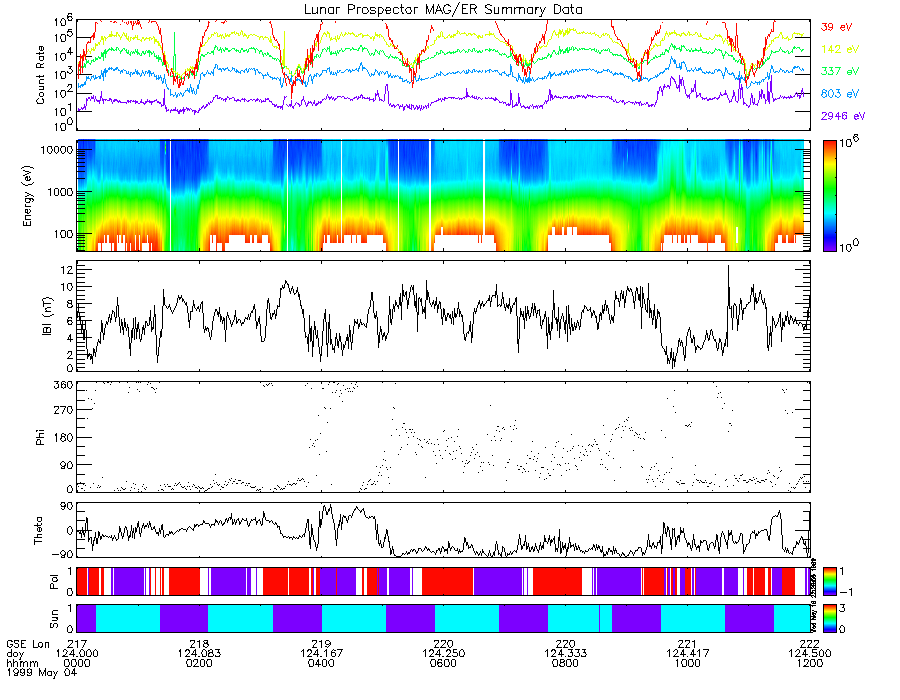Click the '0400' time tick label
Screen dimensions: 900x700
click(x=321, y=663)
